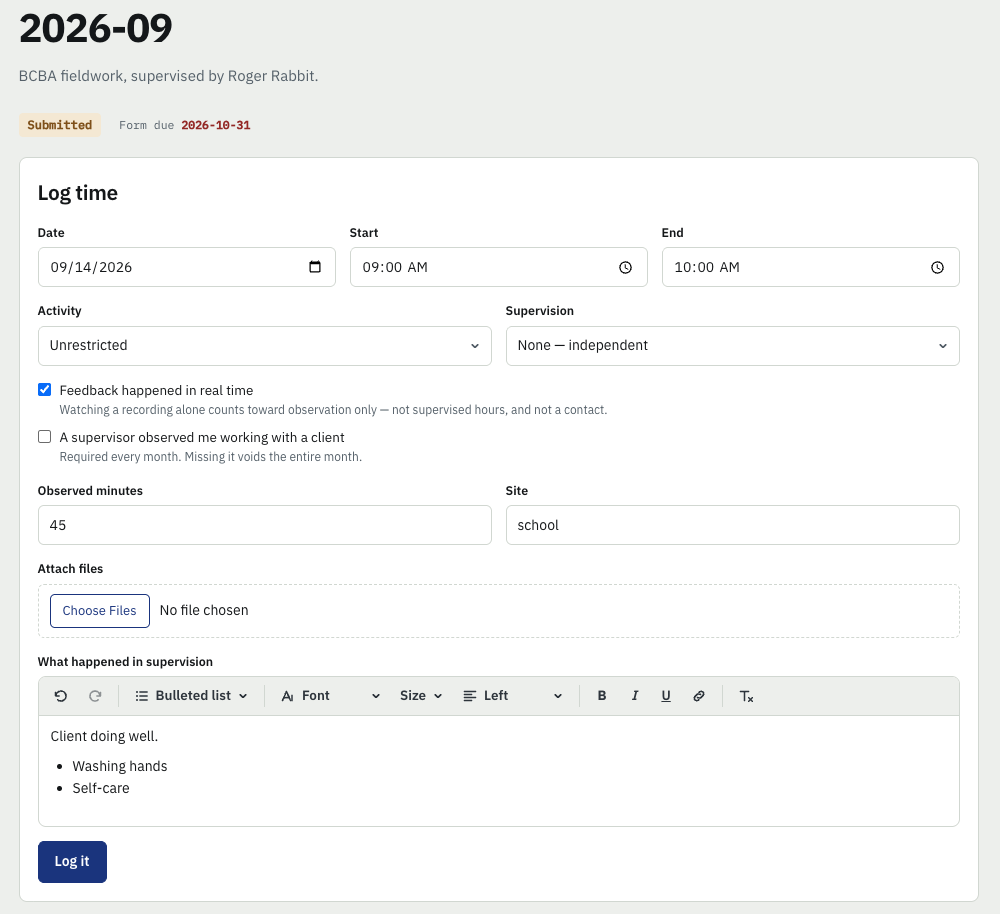
Task: Open the Size dropdown in editor toolbar
Action: (x=421, y=696)
